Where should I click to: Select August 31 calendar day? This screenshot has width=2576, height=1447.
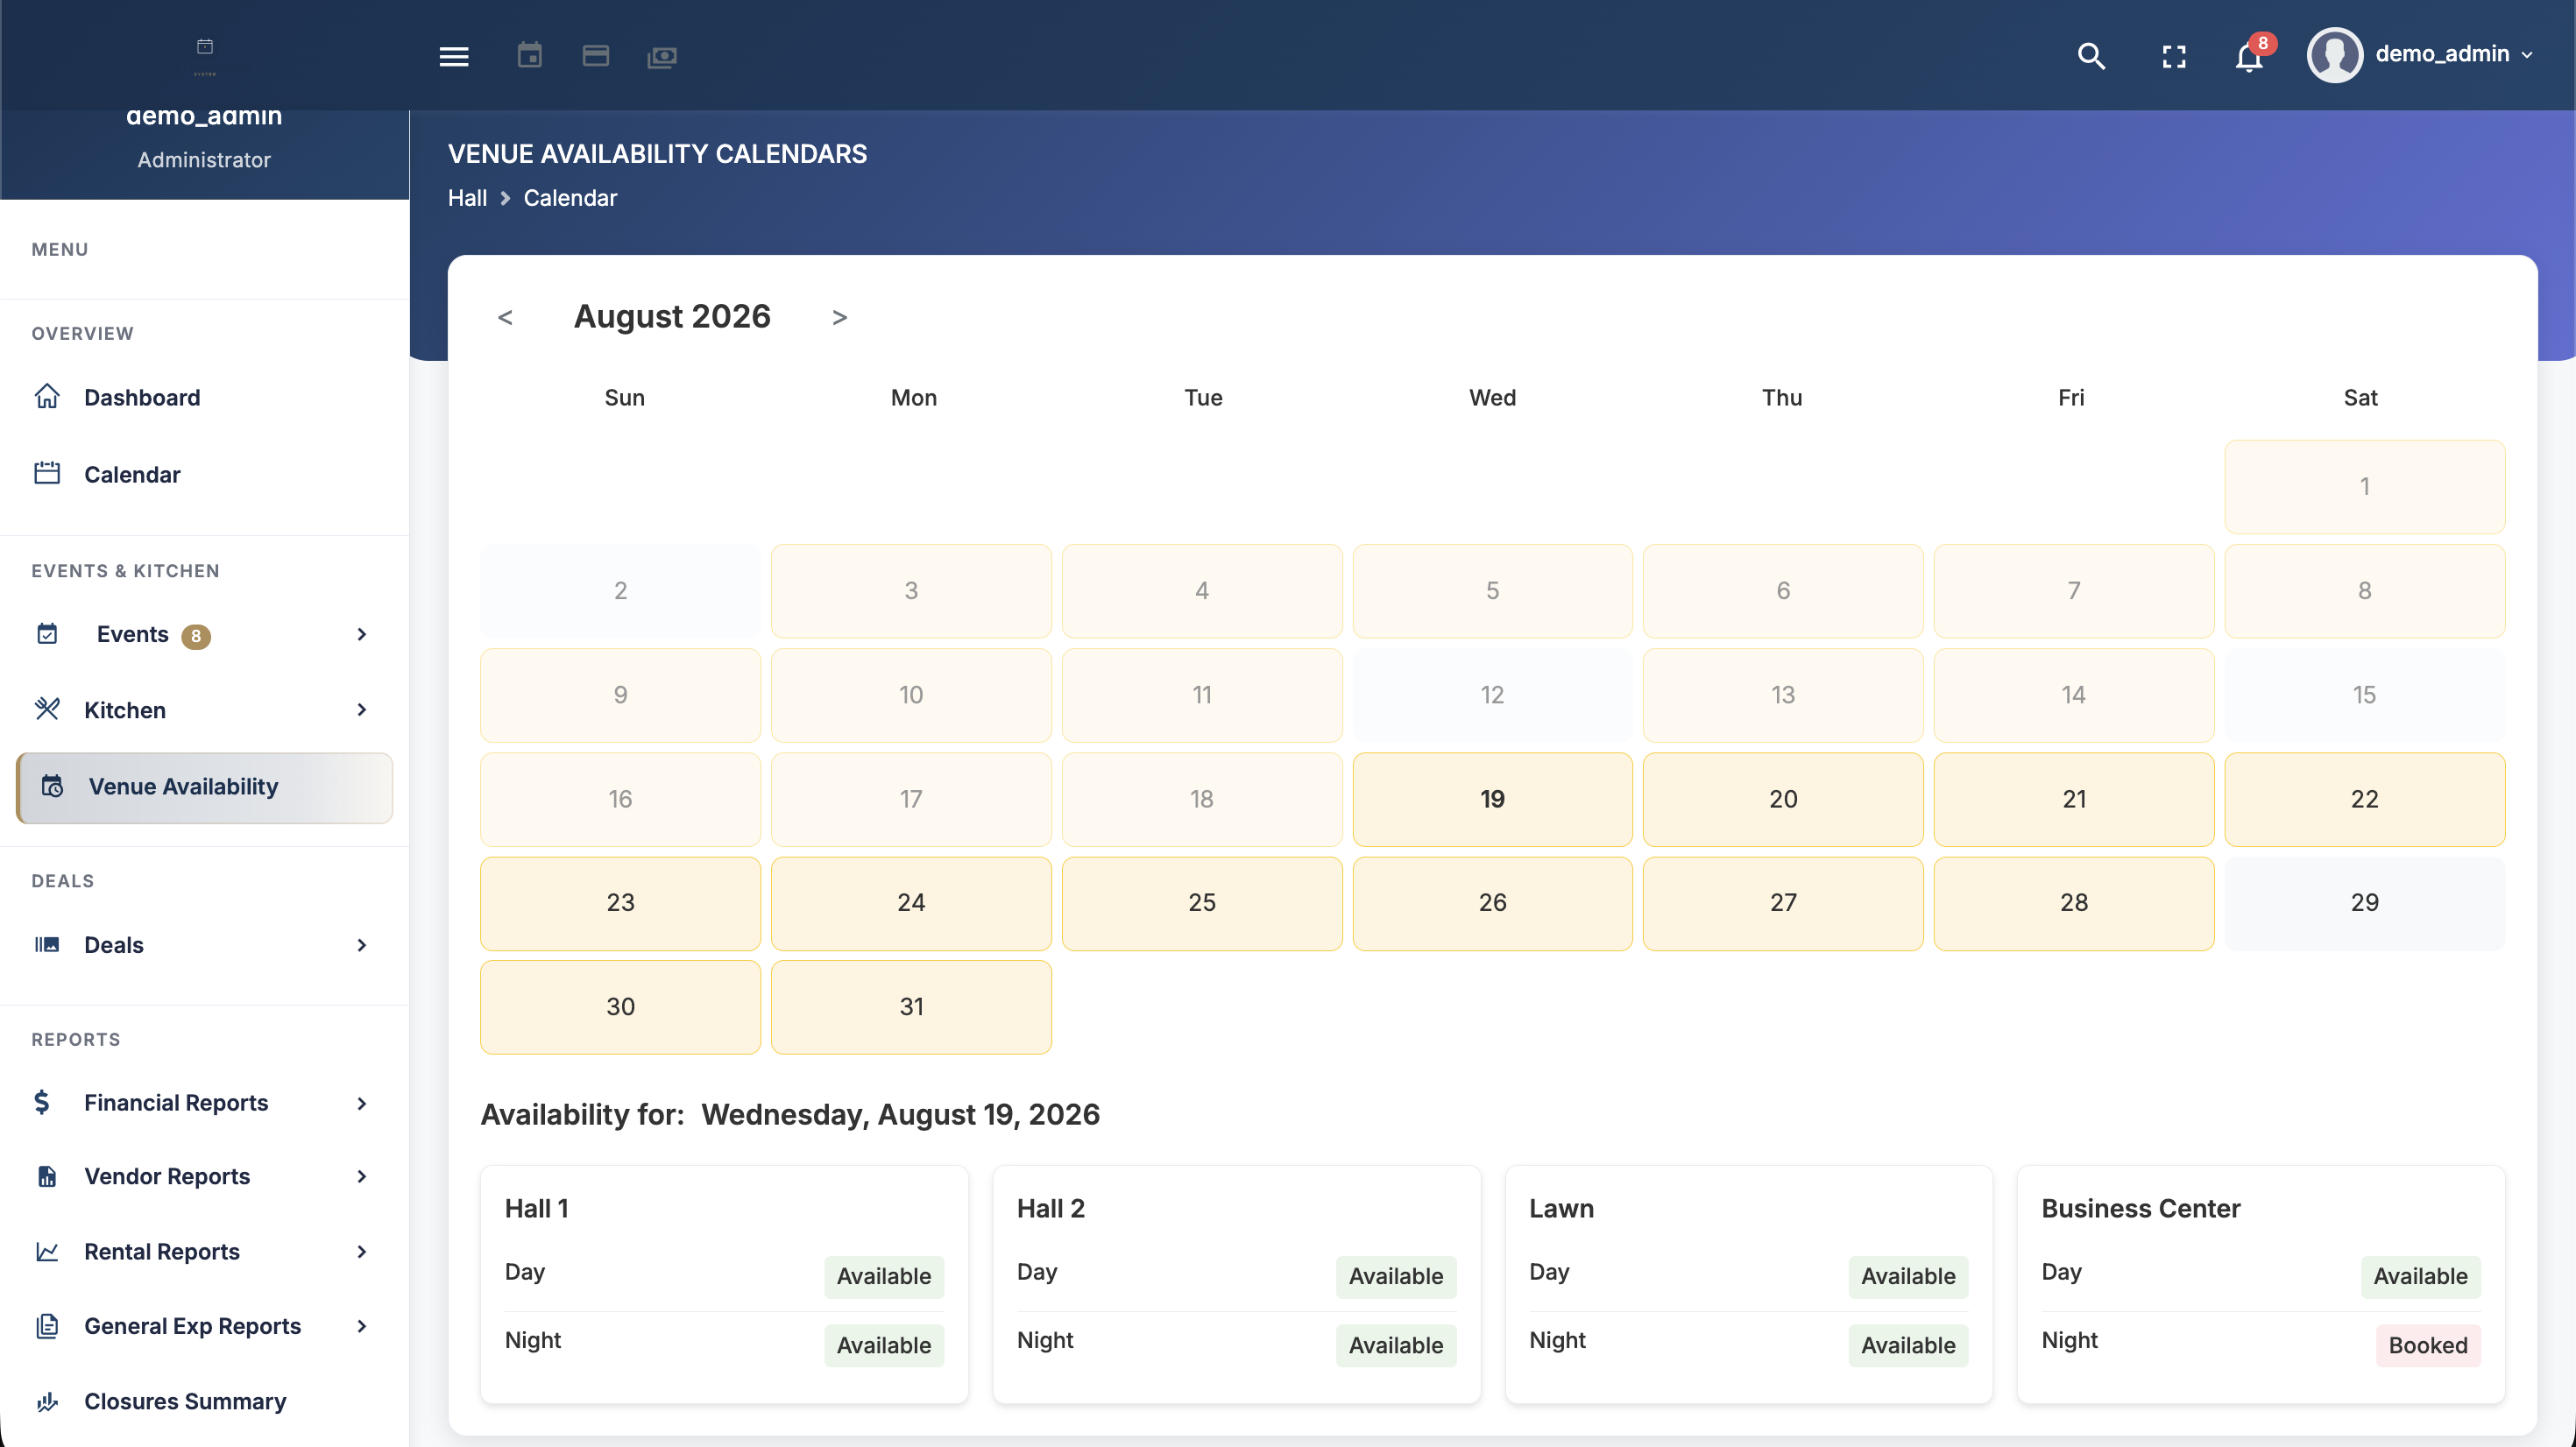tap(911, 1006)
